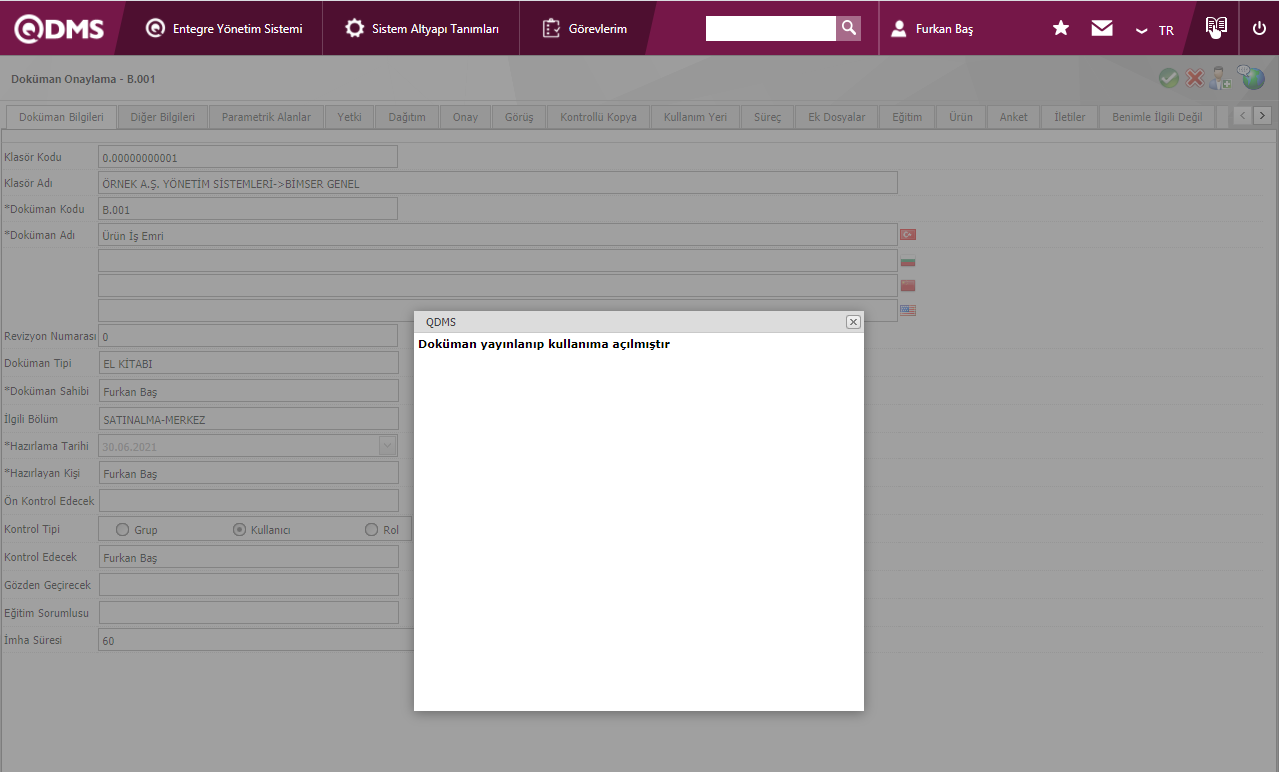The image size is (1279, 772).
Task: Click the top search input field
Action: tap(770, 28)
